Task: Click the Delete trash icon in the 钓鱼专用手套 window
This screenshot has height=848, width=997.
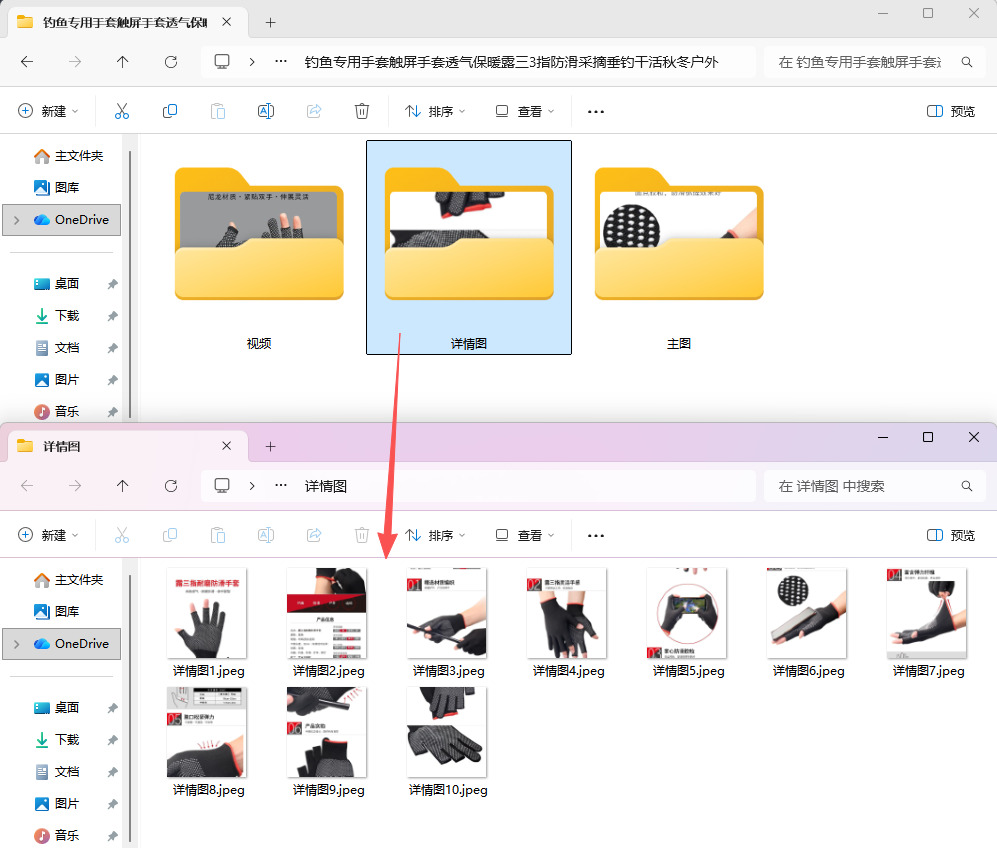Action: click(x=362, y=111)
